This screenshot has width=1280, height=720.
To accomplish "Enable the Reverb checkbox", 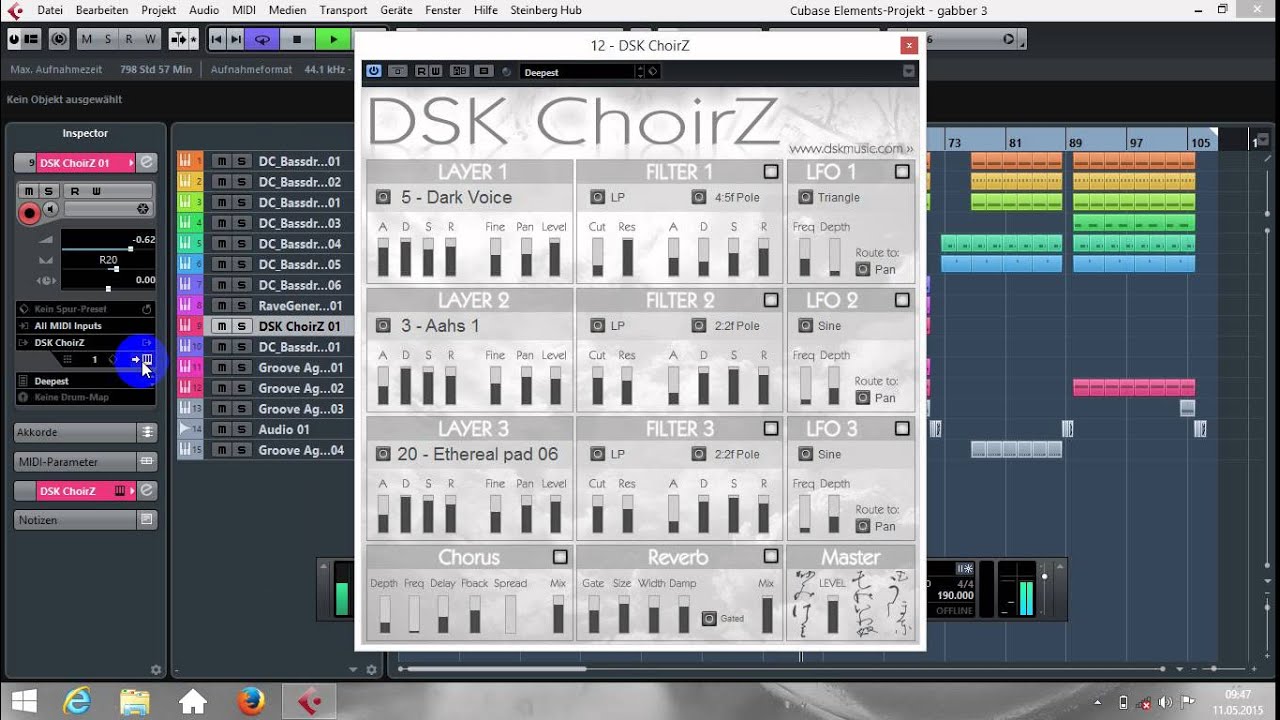I will tap(771, 556).
